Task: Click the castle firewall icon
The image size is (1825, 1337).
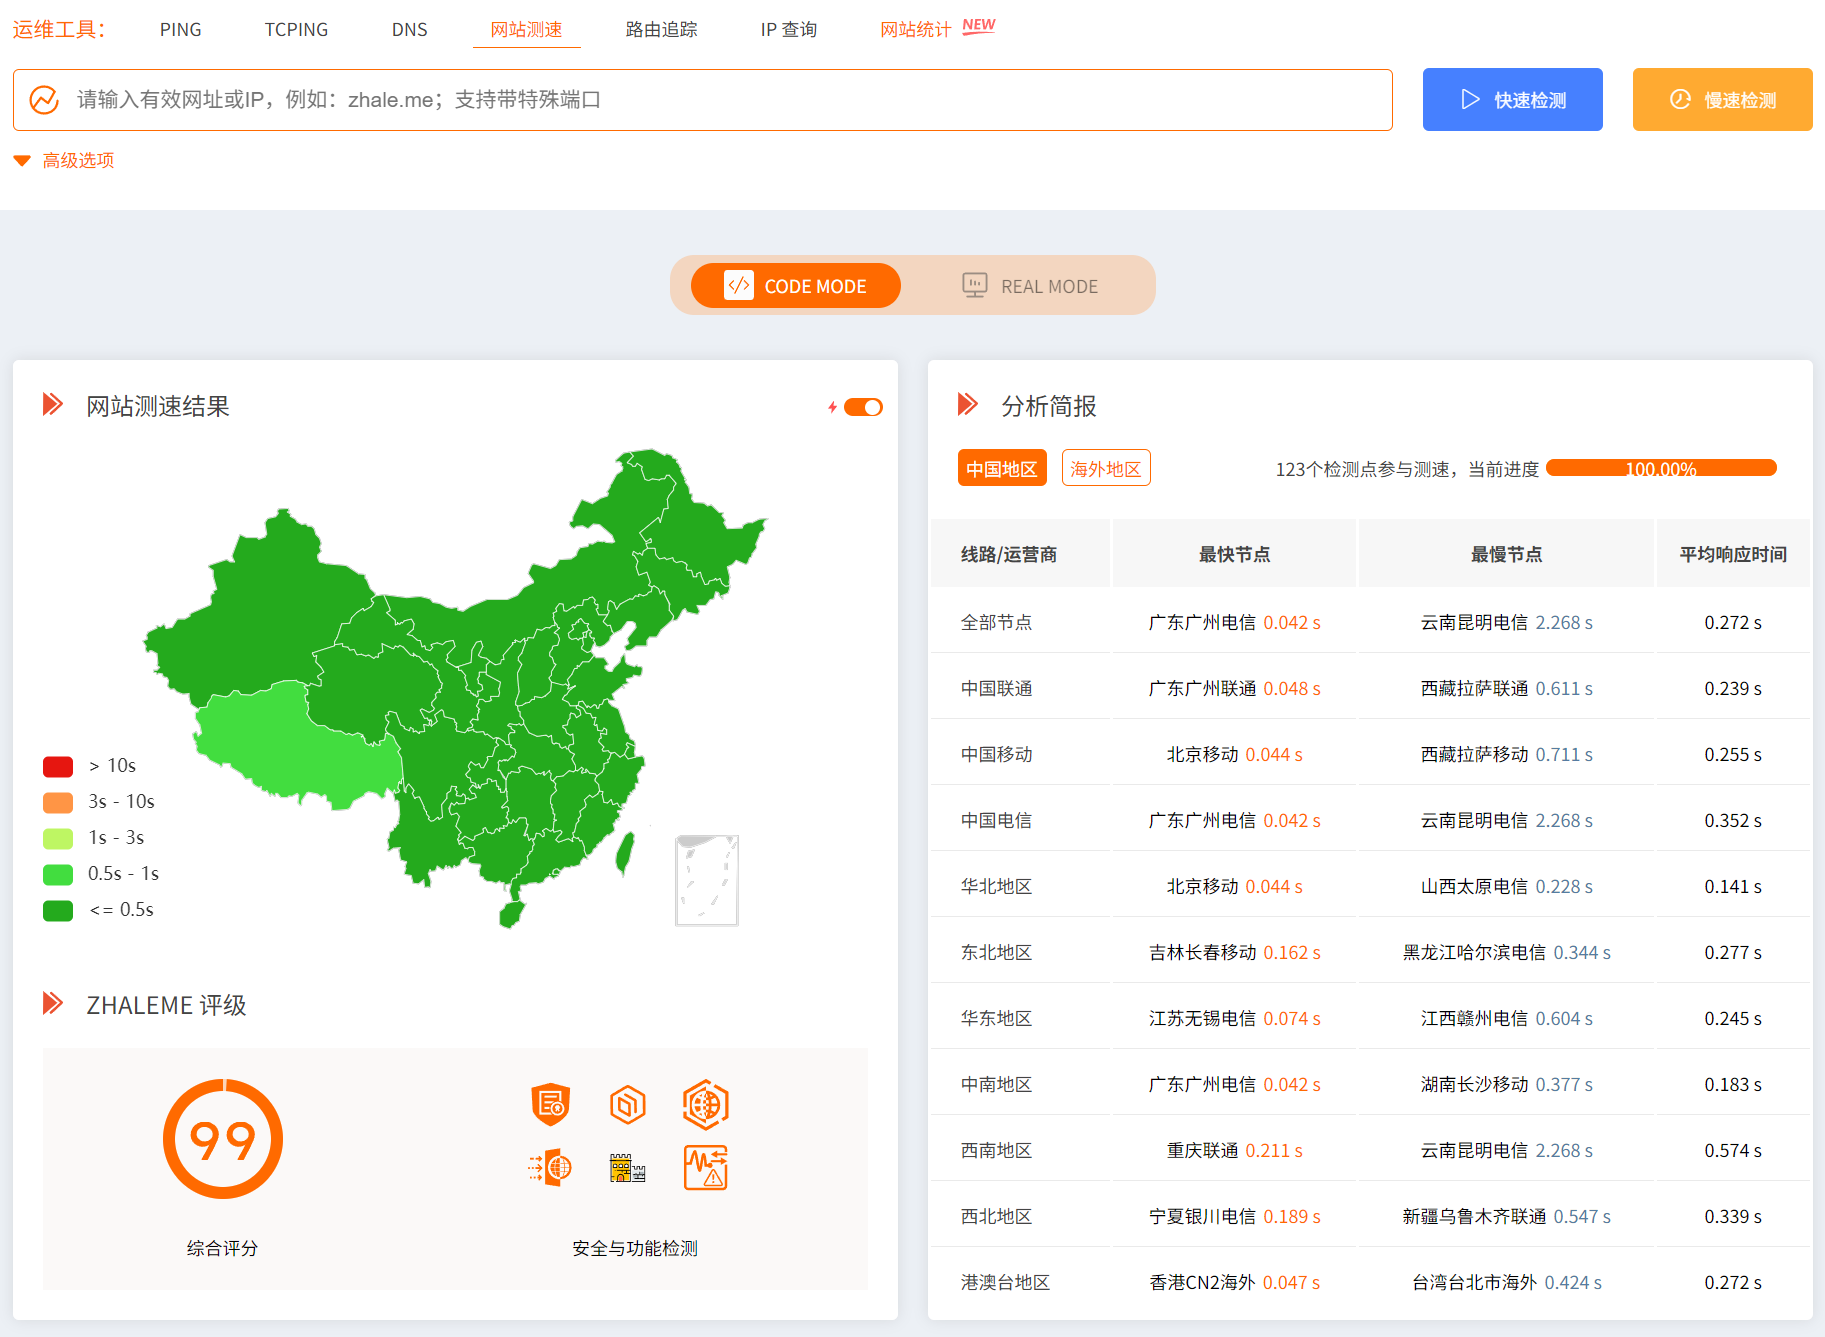Action: (x=628, y=1167)
